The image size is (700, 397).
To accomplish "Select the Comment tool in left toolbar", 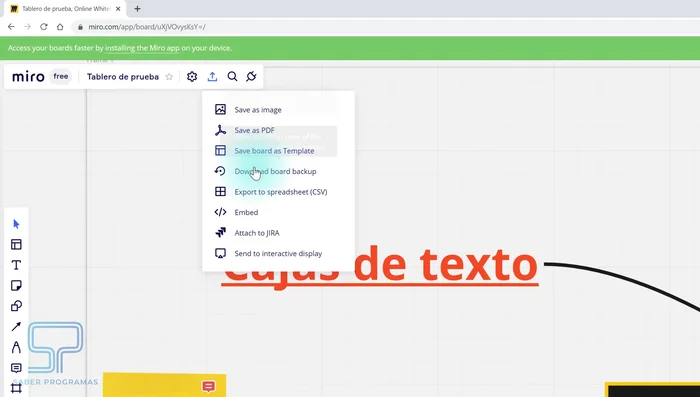I will pyautogui.click(x=17, y=368).
